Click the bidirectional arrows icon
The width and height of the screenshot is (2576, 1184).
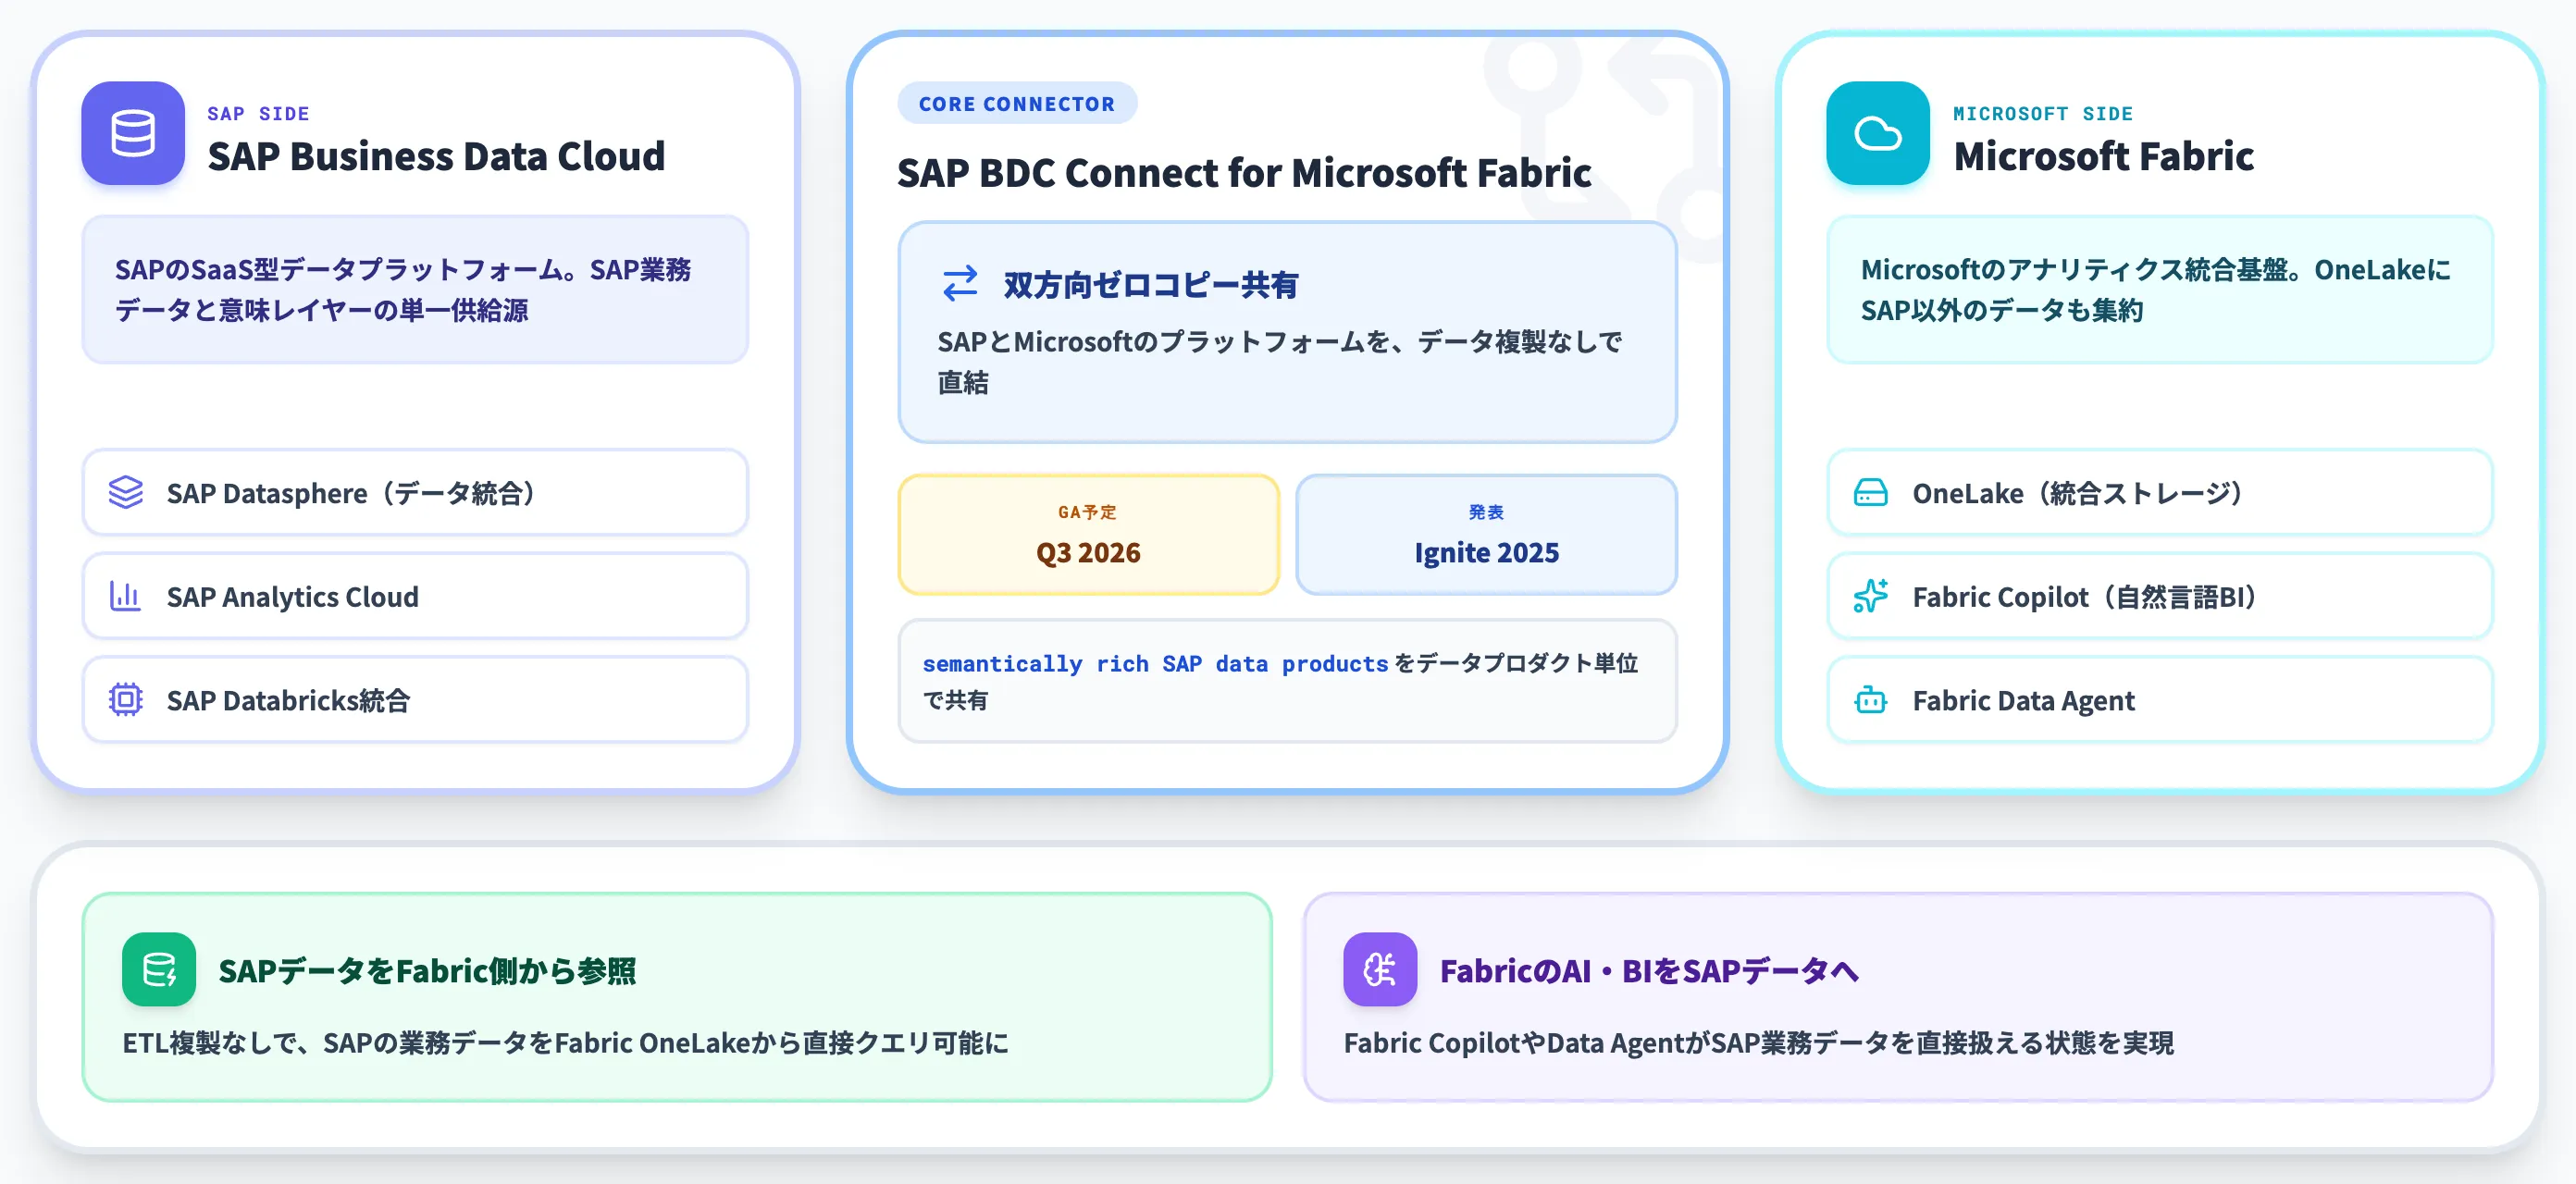(x=960, y=284)
